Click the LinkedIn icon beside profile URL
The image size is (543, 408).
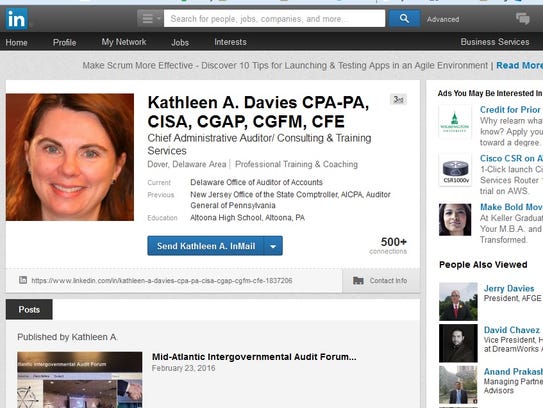(x=23, y=280)
